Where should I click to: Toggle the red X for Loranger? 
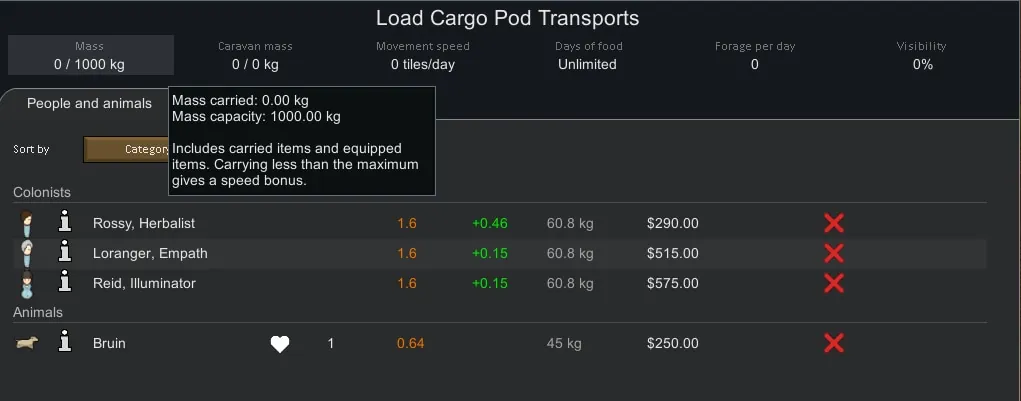point(834,253)
